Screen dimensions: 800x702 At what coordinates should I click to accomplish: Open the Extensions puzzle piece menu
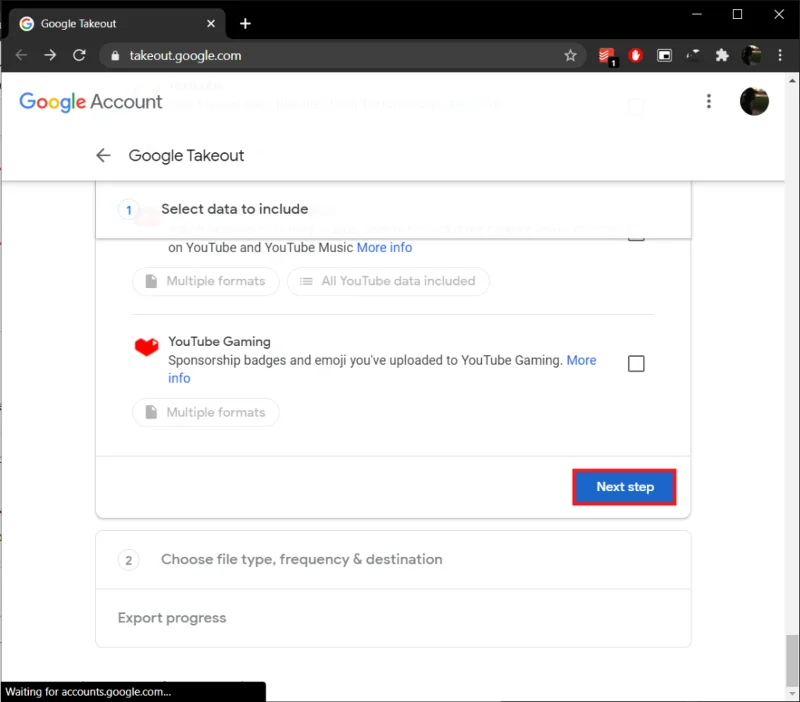pos(722,55)
